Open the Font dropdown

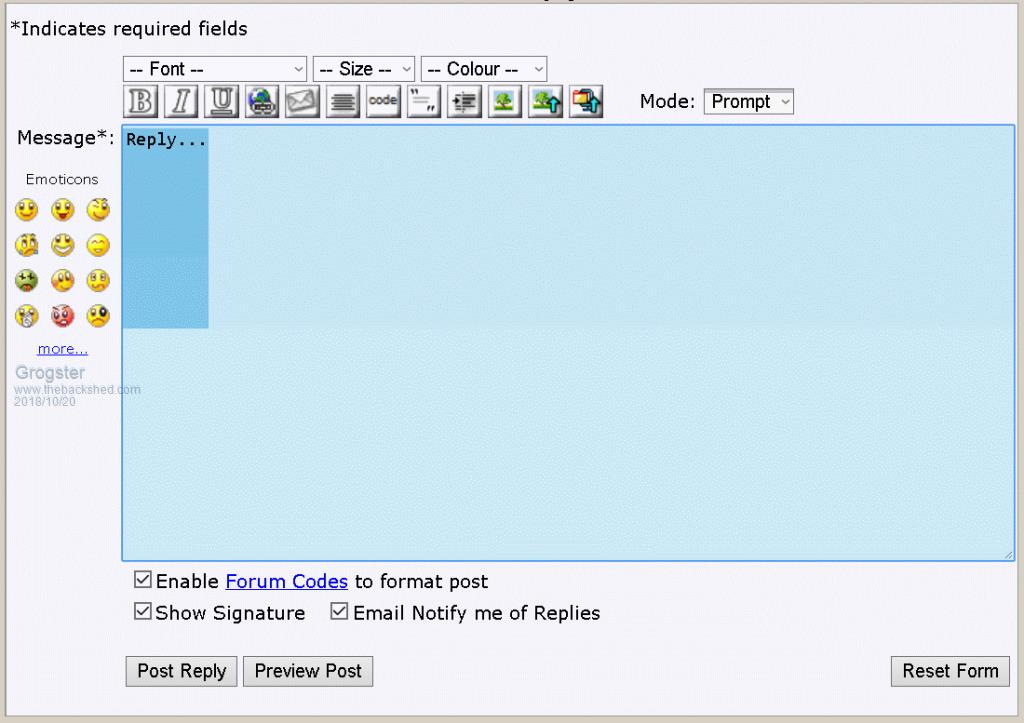(215, 69)
